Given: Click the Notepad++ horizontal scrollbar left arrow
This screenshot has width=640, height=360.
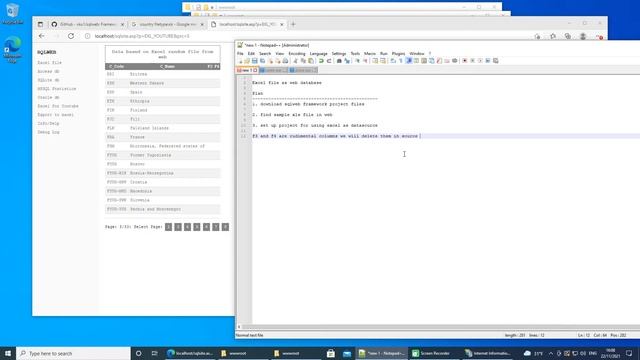Looking at the screenshot, I should 239,327.
